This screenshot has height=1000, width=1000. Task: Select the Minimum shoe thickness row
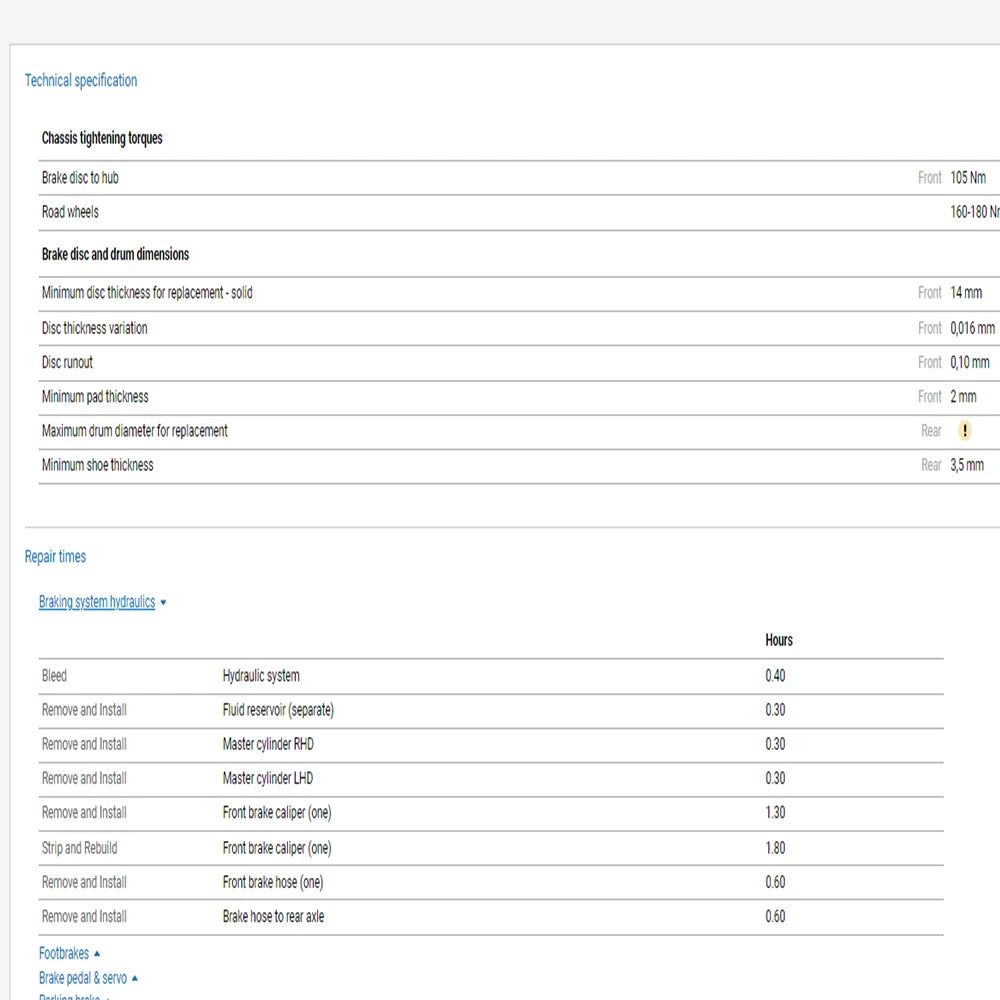519,466
